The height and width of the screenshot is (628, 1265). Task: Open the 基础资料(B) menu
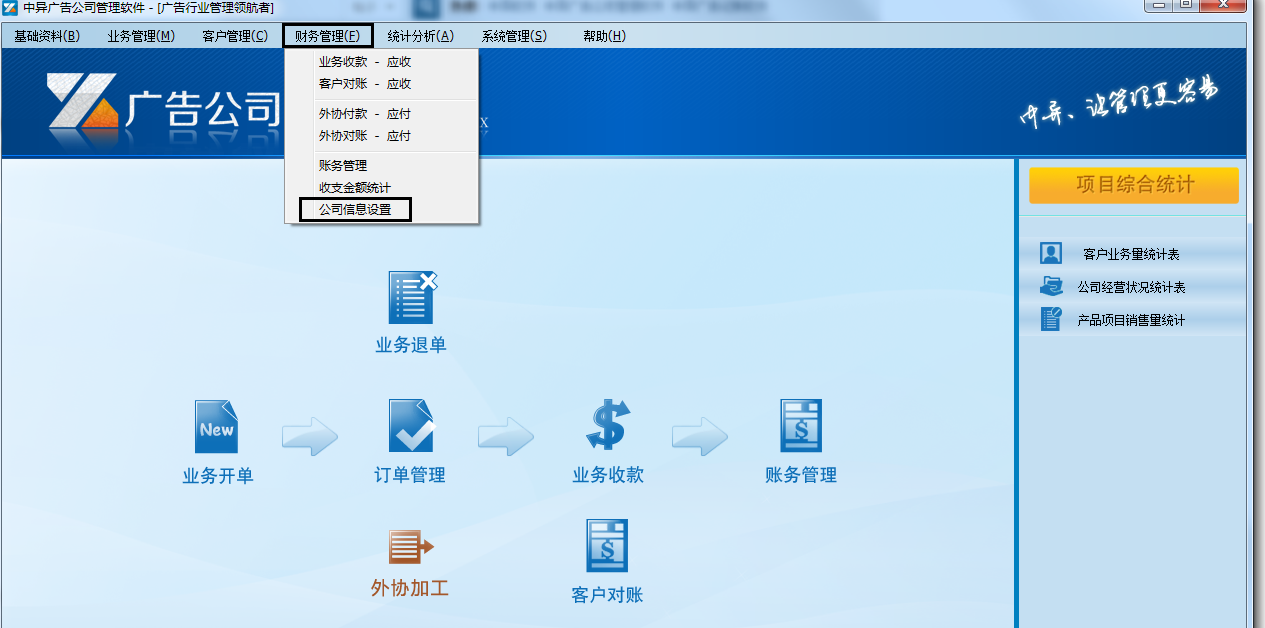(x=47, y=36)
